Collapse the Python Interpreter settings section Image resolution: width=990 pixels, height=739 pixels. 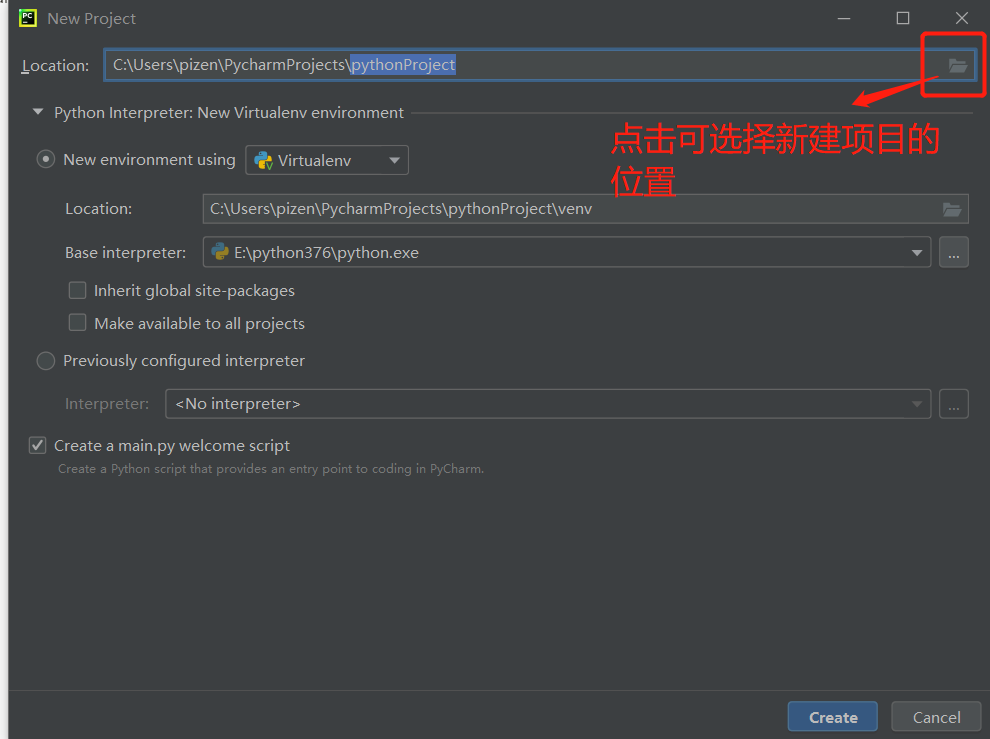pos(36,113)
